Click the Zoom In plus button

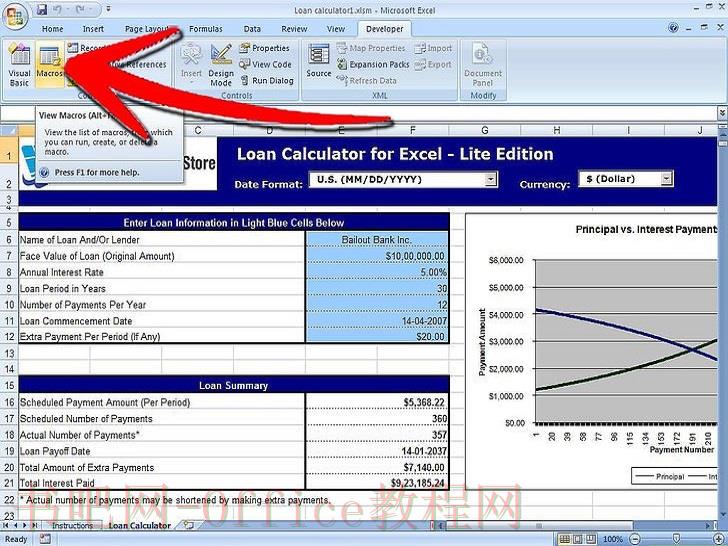point(717,539)
